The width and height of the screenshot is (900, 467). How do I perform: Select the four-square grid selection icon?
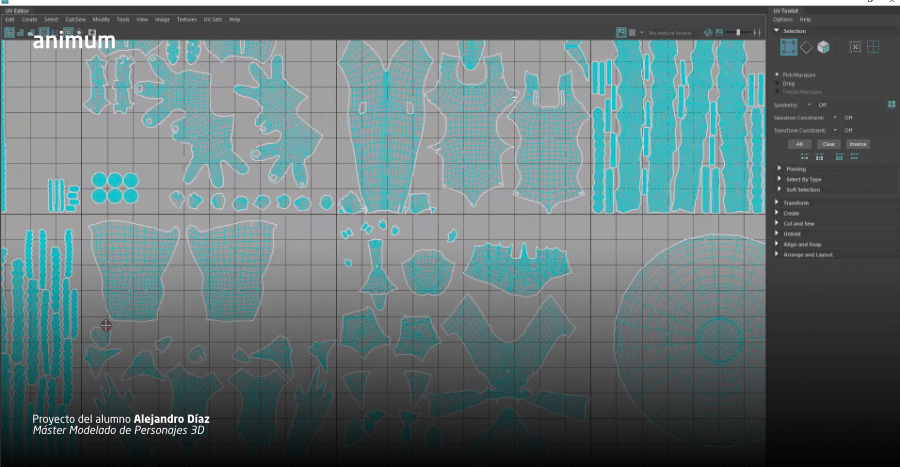873,47
